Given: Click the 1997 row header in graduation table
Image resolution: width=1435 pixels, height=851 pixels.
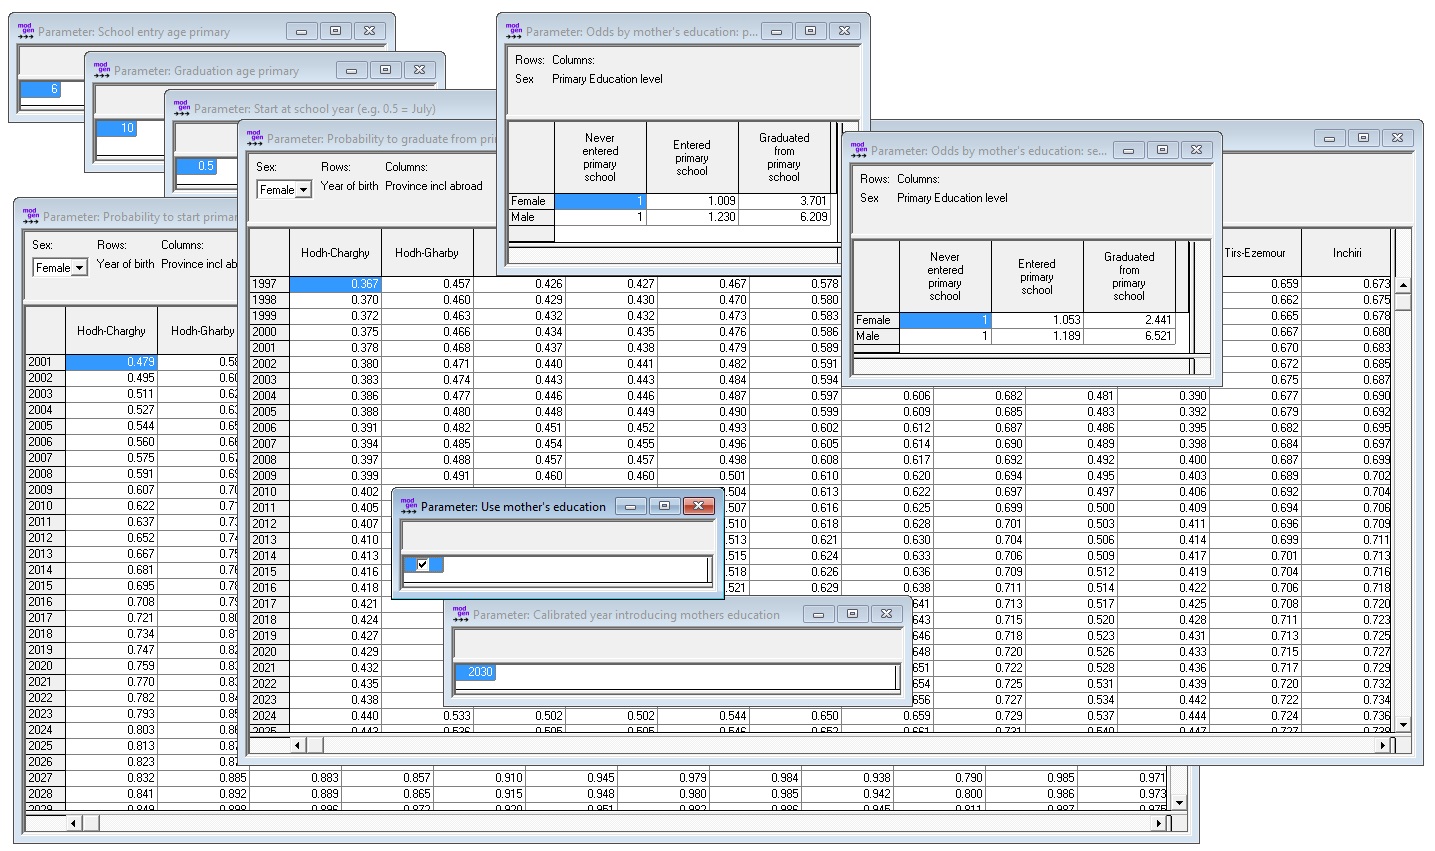Looking at the screenshot, I should click(x=268, y=284).
